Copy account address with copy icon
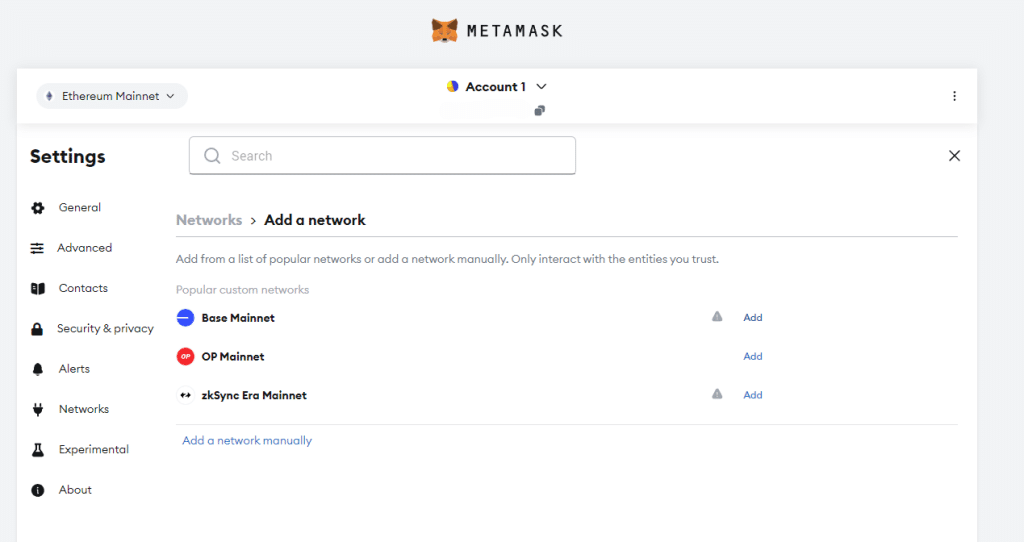The height and width of the screenshot is (542, 1024). pyautogui.click(x=539, y=110)
